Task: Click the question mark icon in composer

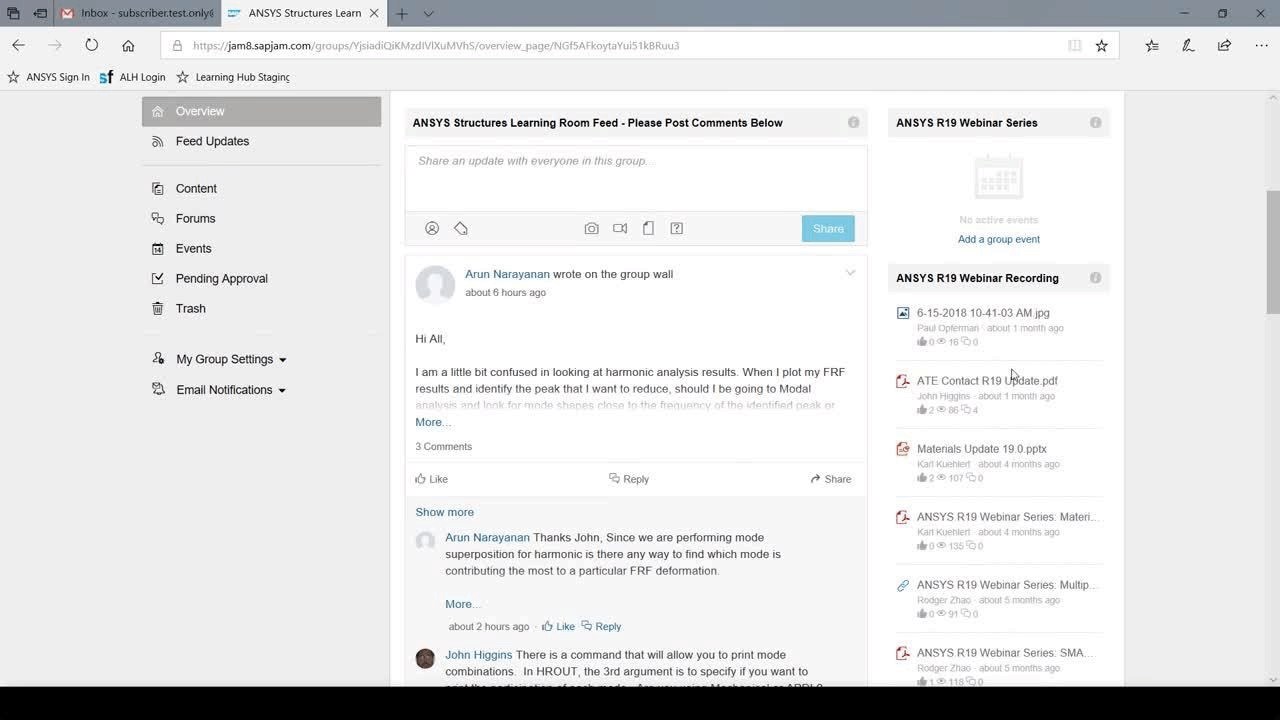Action: (677, 228)
